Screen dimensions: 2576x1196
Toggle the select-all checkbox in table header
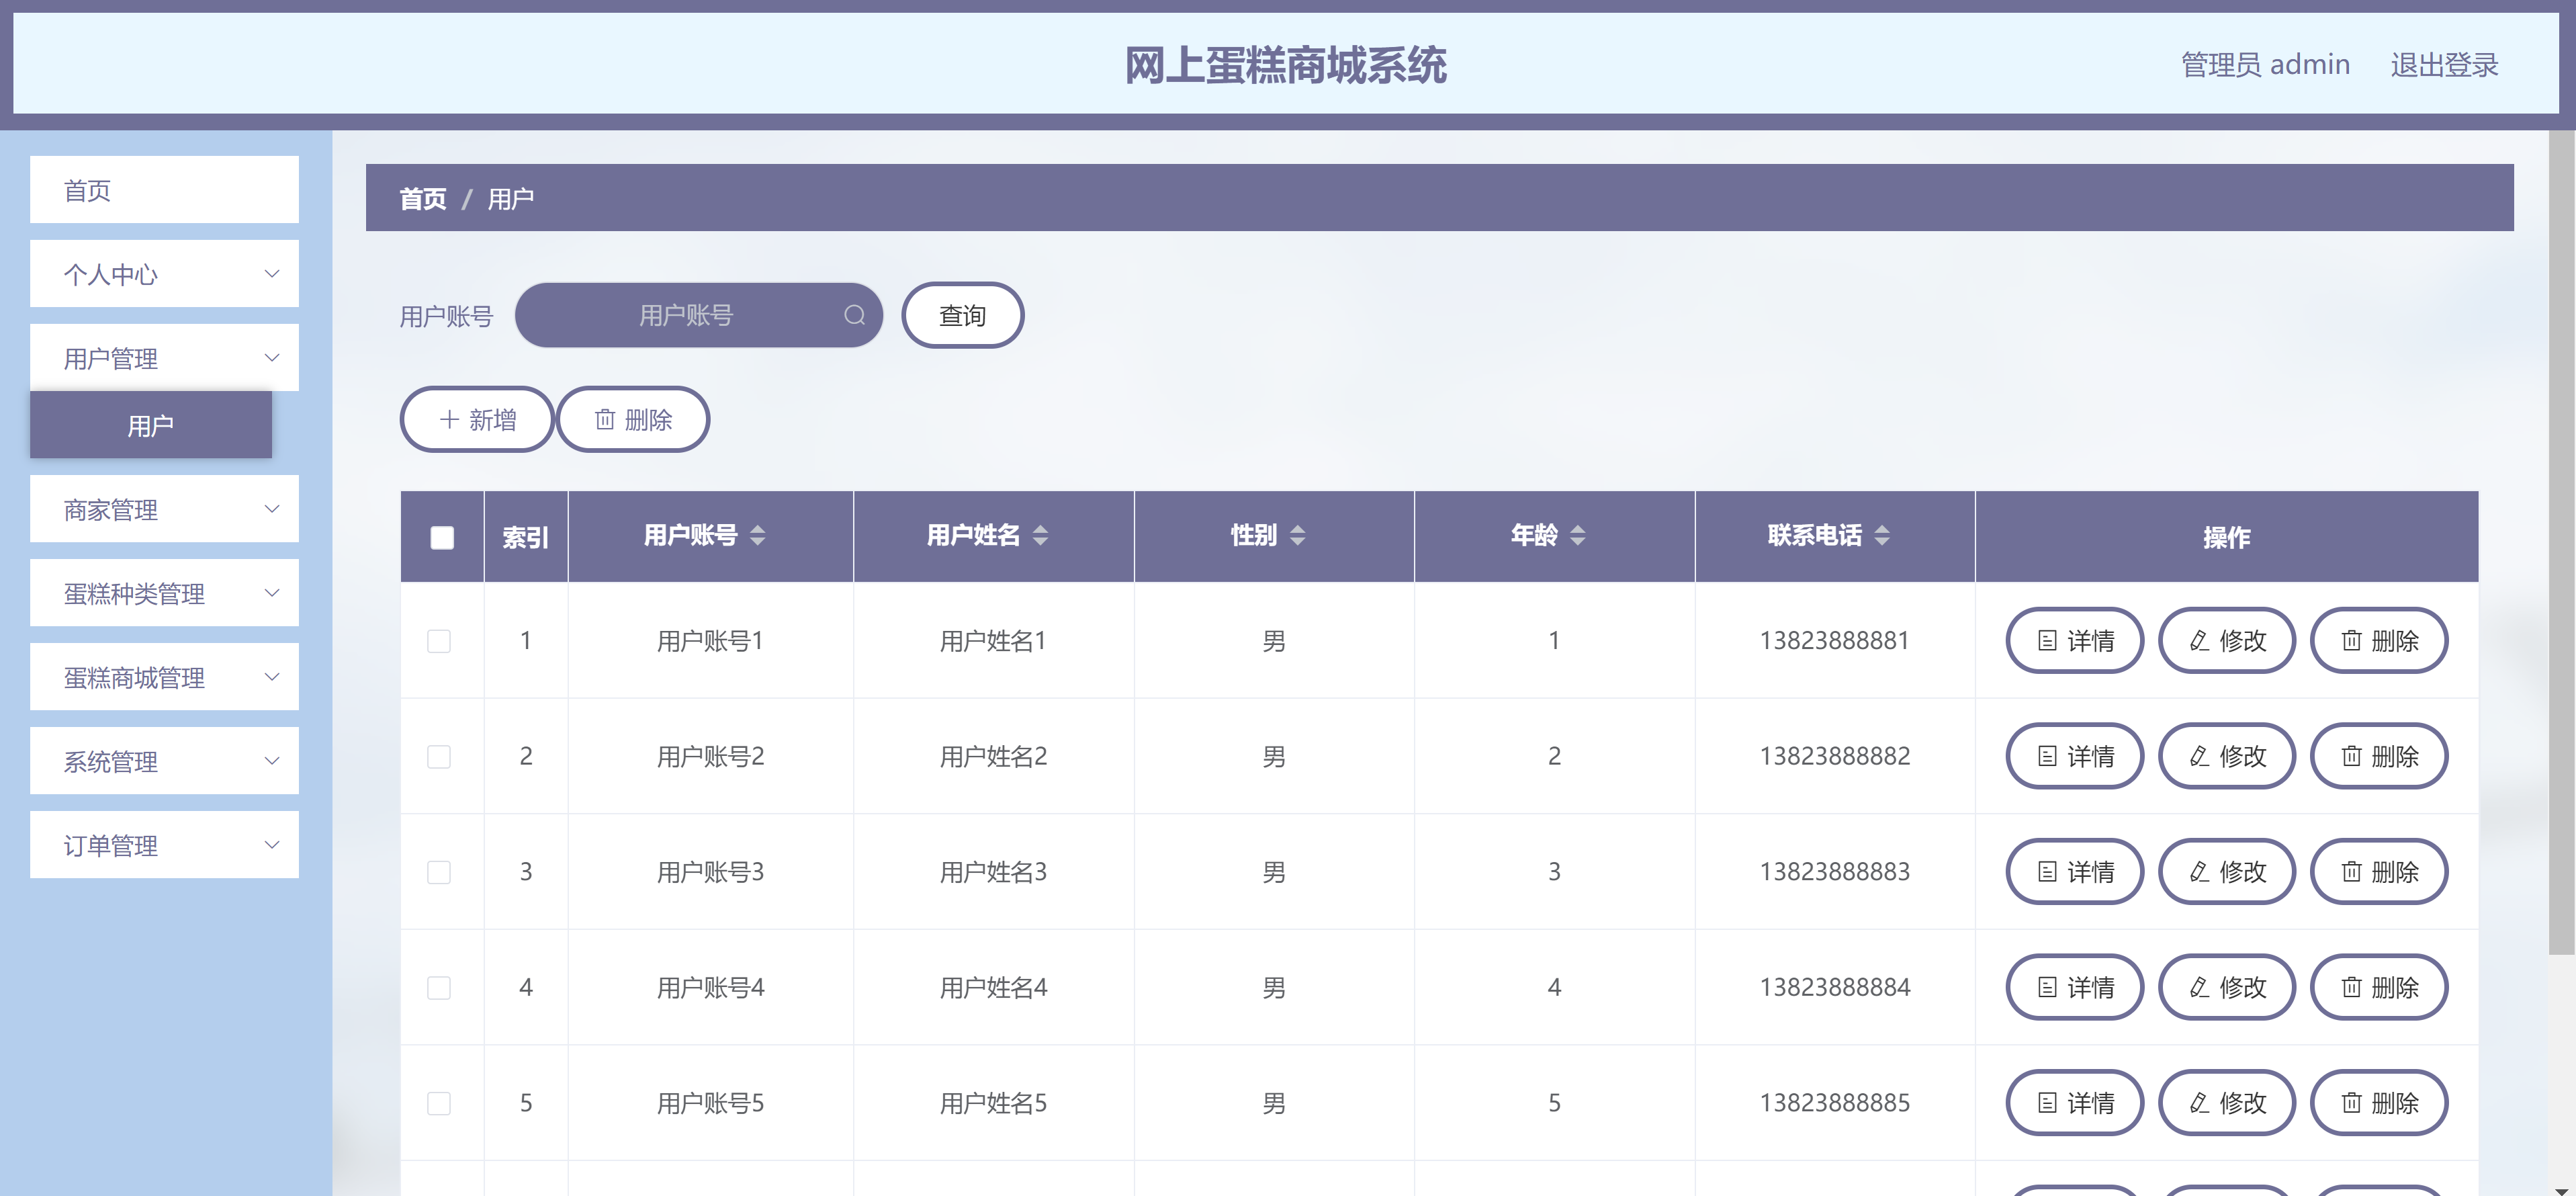coord(442,538)
